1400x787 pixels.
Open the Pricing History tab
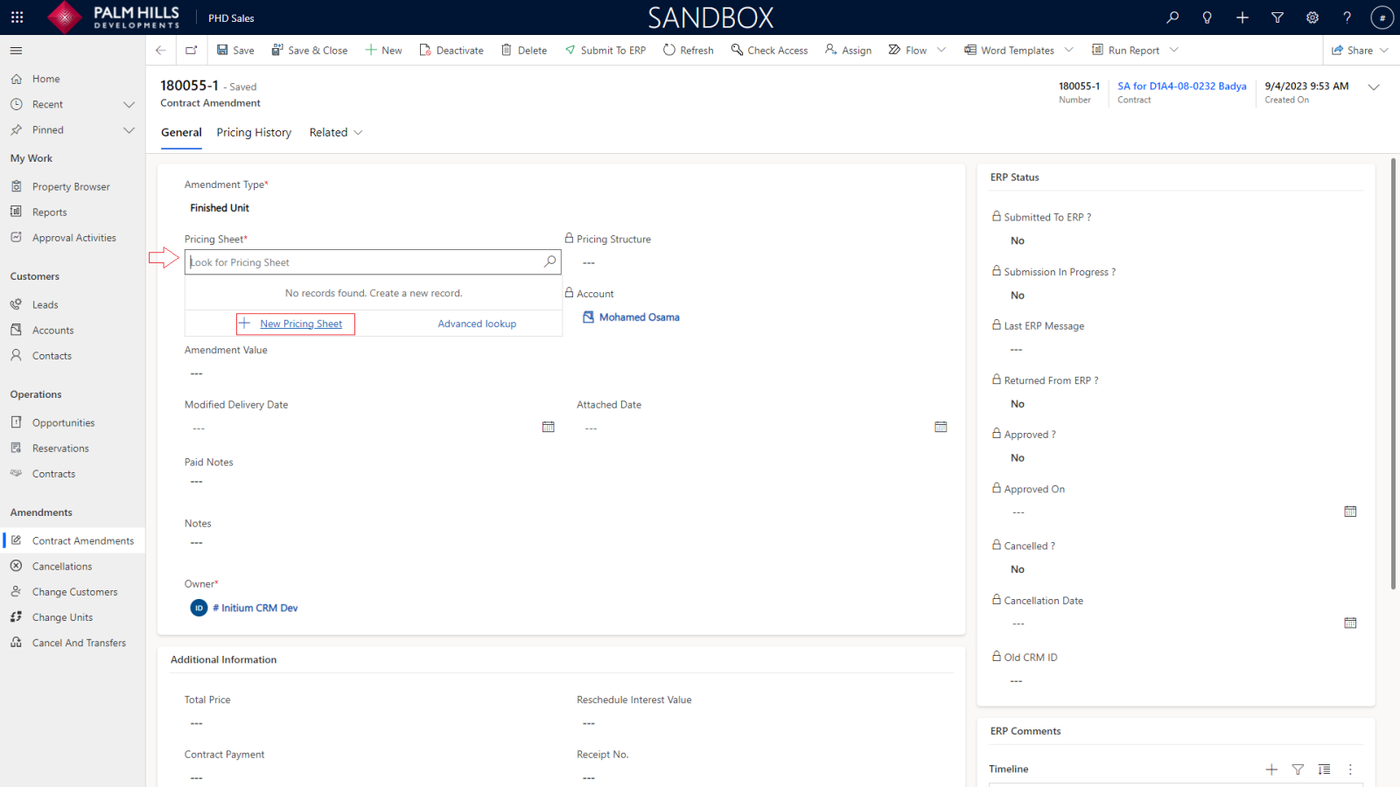pos(254,132)
